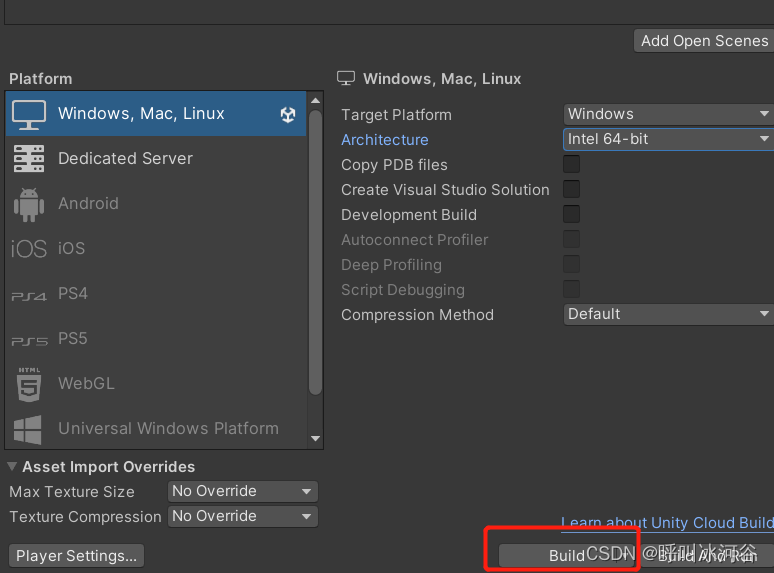Select the Universal Windows Platform label
Image resolution: width=774 pixels, height=573 pixels.
pyautogui.click(x=168, y=428)
